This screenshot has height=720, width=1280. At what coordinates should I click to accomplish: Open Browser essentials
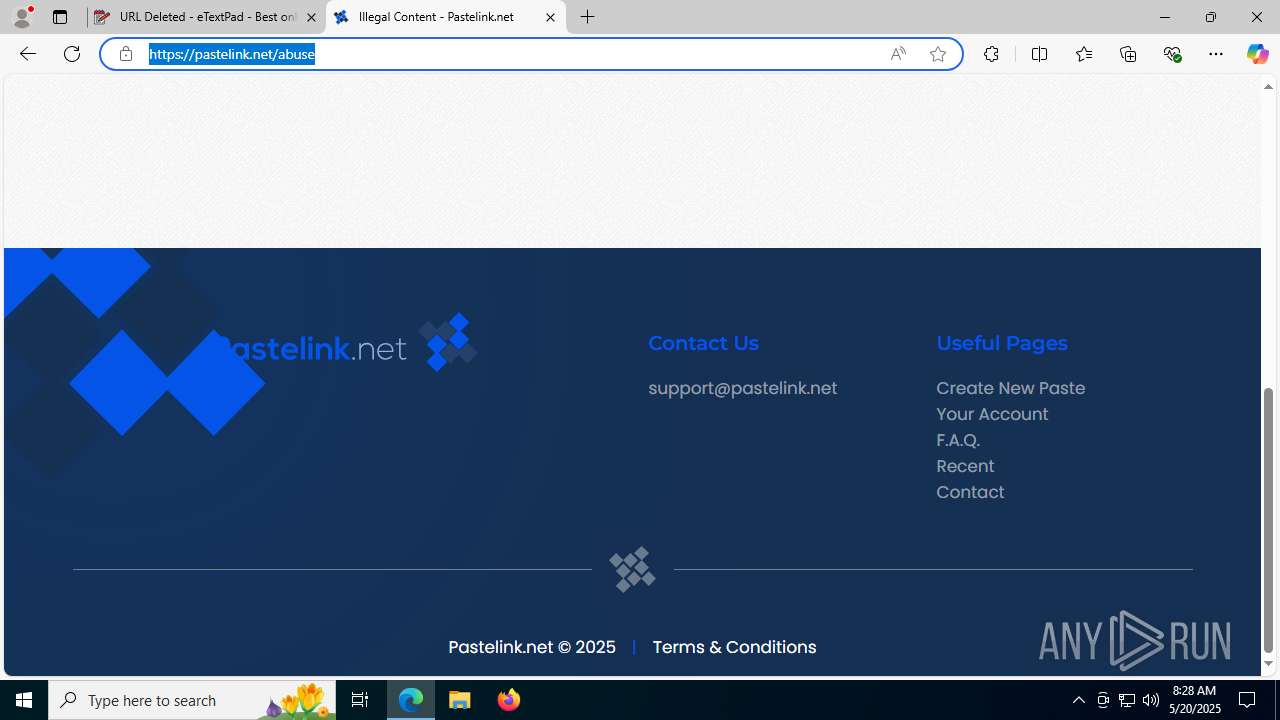pos(1172,54)
